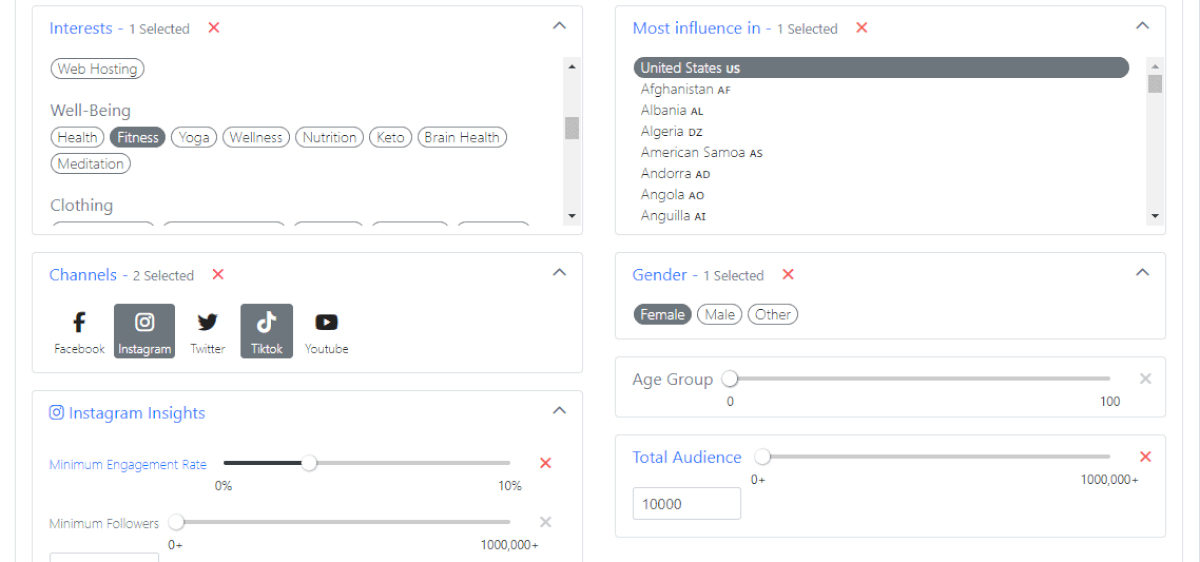Select Anguilla in country list

tap(881, 215)
